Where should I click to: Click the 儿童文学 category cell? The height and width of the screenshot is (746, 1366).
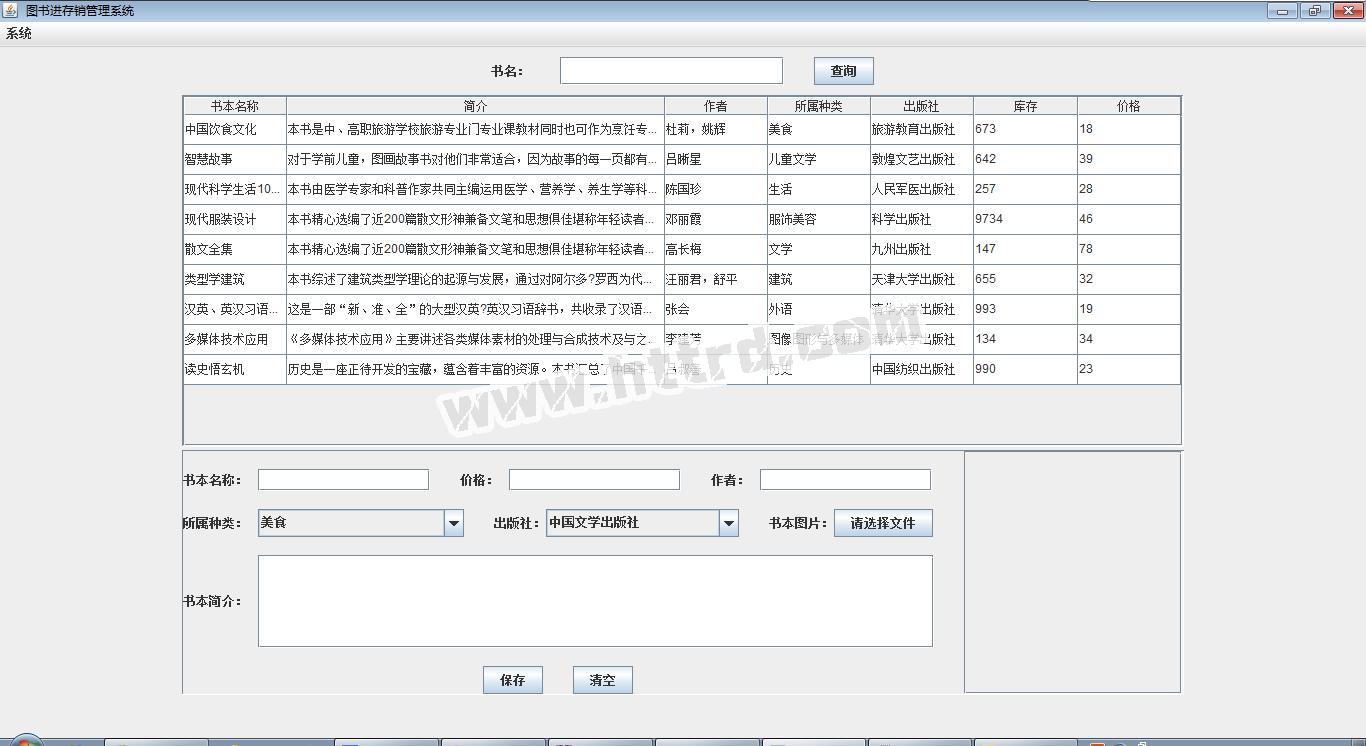pos(819,159)
